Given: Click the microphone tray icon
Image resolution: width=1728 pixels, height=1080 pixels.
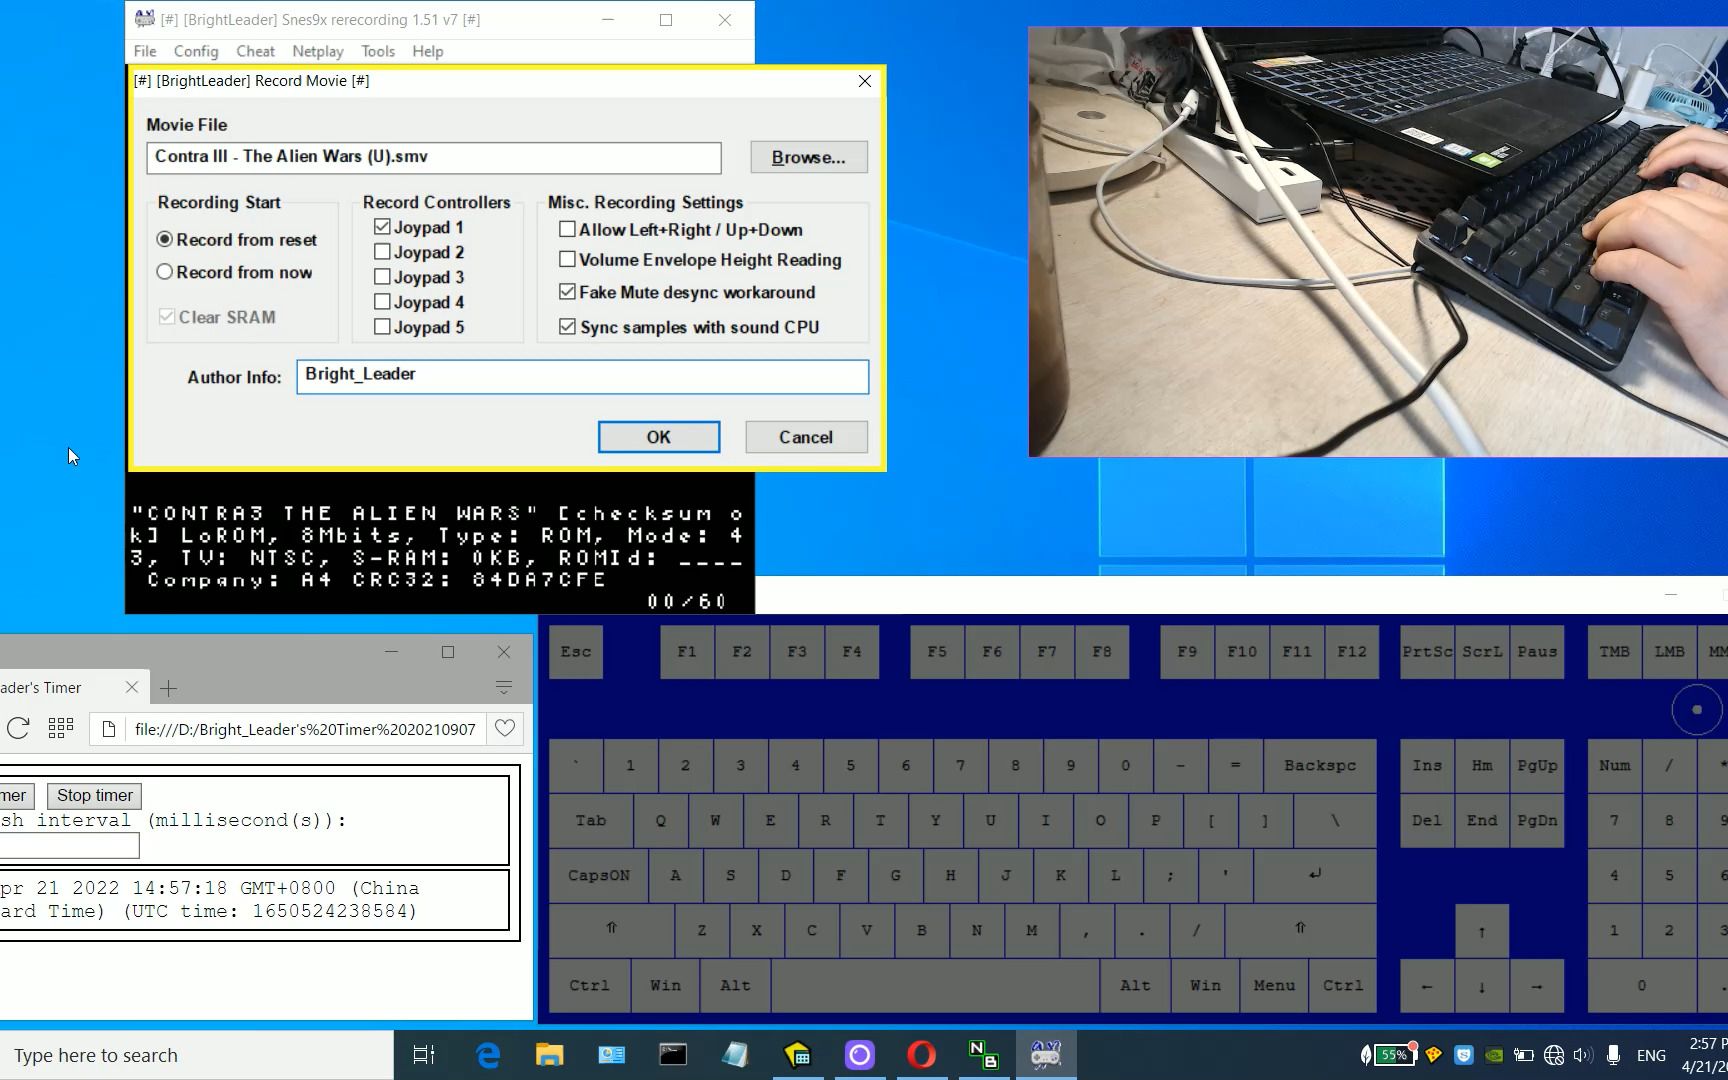Looking at the screenshot, I should [1613, 1055].
